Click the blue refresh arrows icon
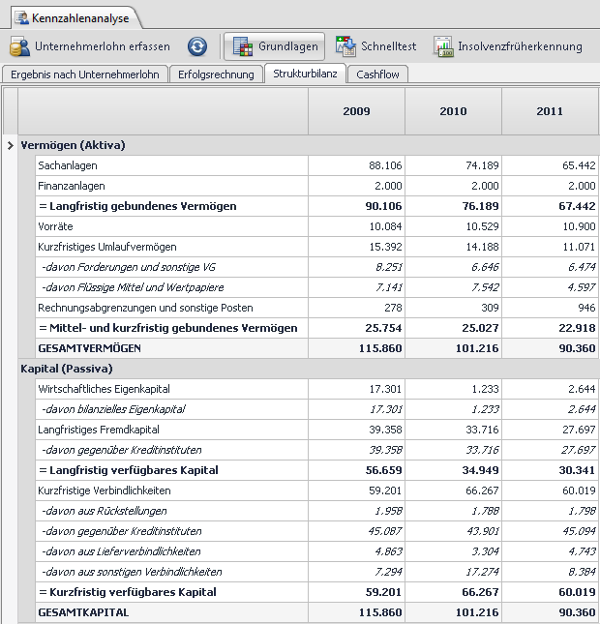600x624 pixels. point(197,47)
